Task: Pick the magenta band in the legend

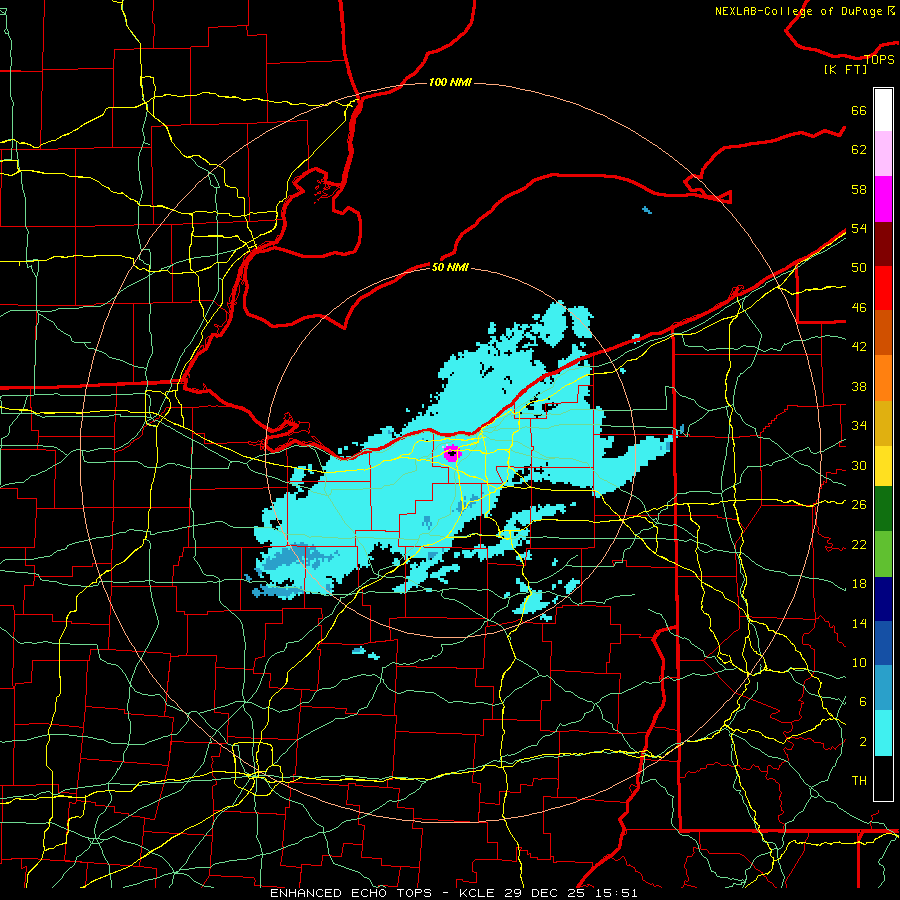Action: pos(883,199)
